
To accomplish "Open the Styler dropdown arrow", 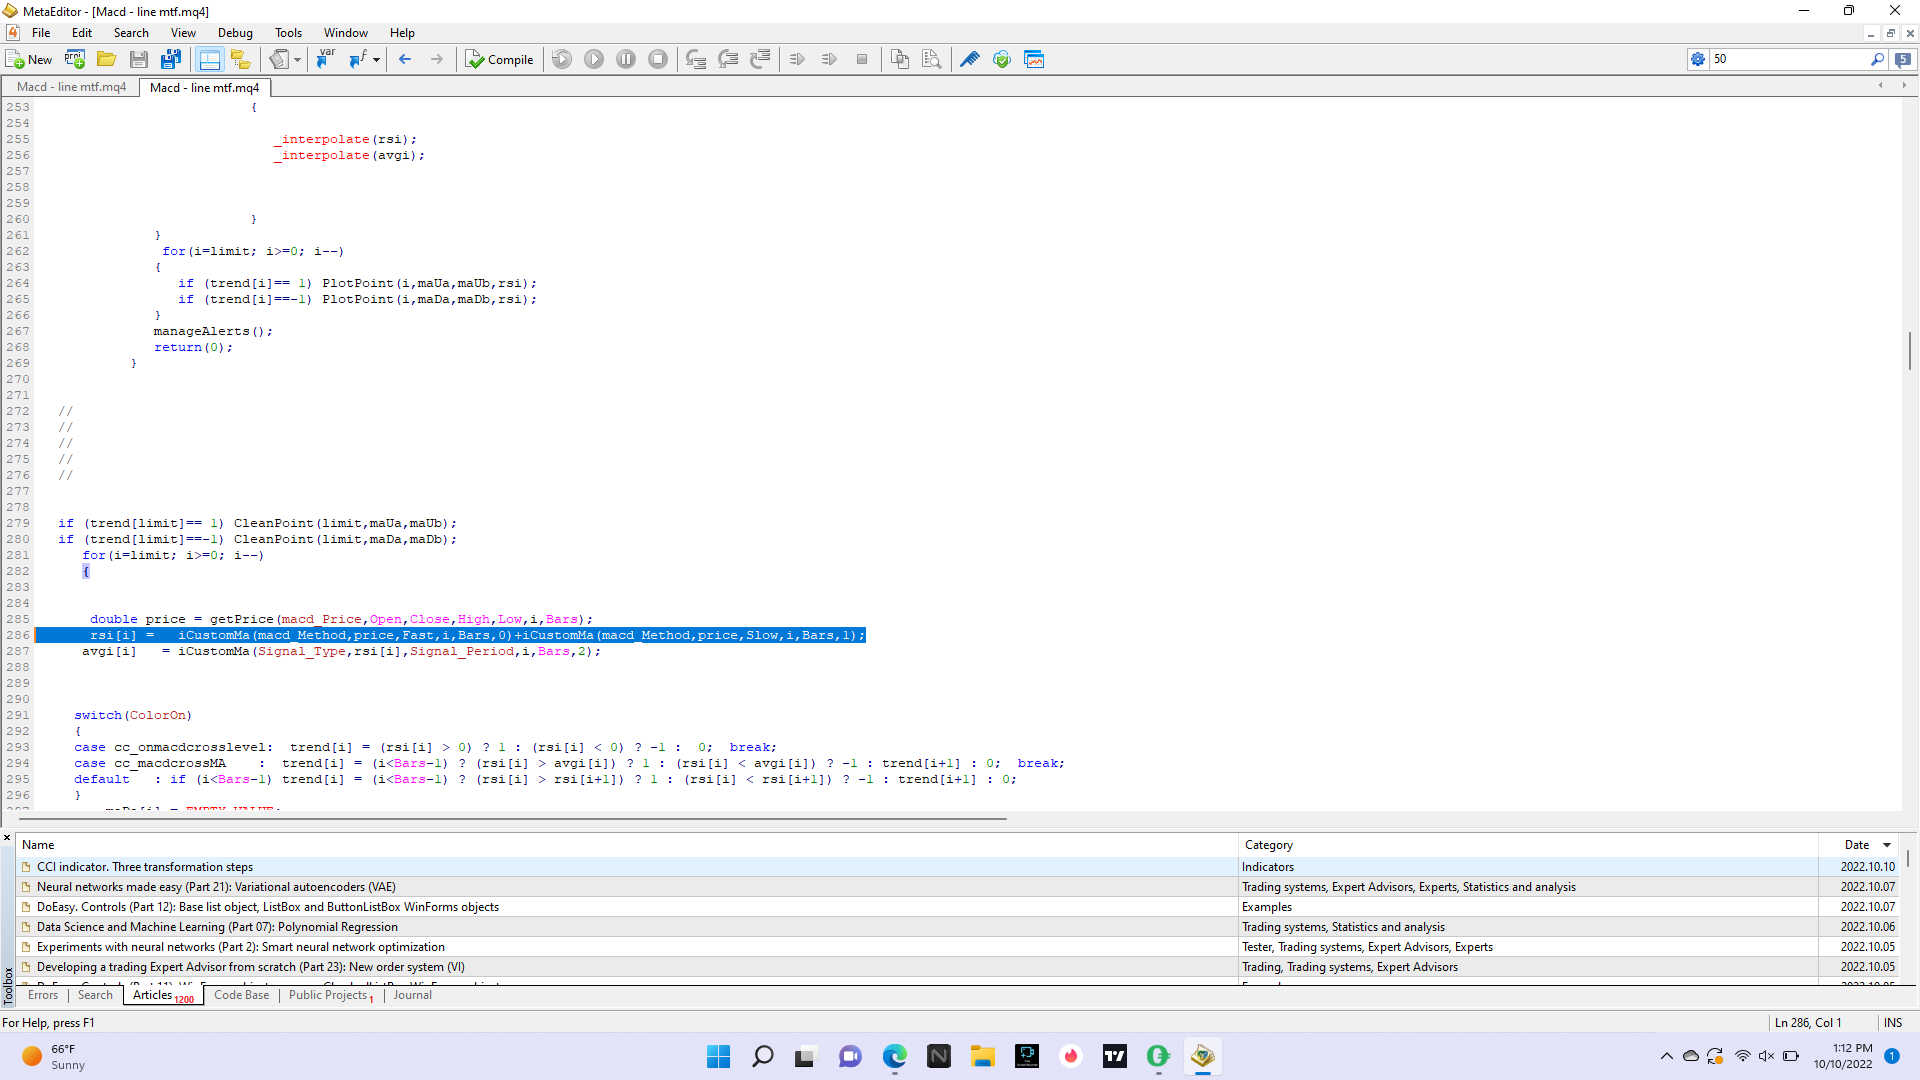I will pyautogui.click(x=297, y=60).
